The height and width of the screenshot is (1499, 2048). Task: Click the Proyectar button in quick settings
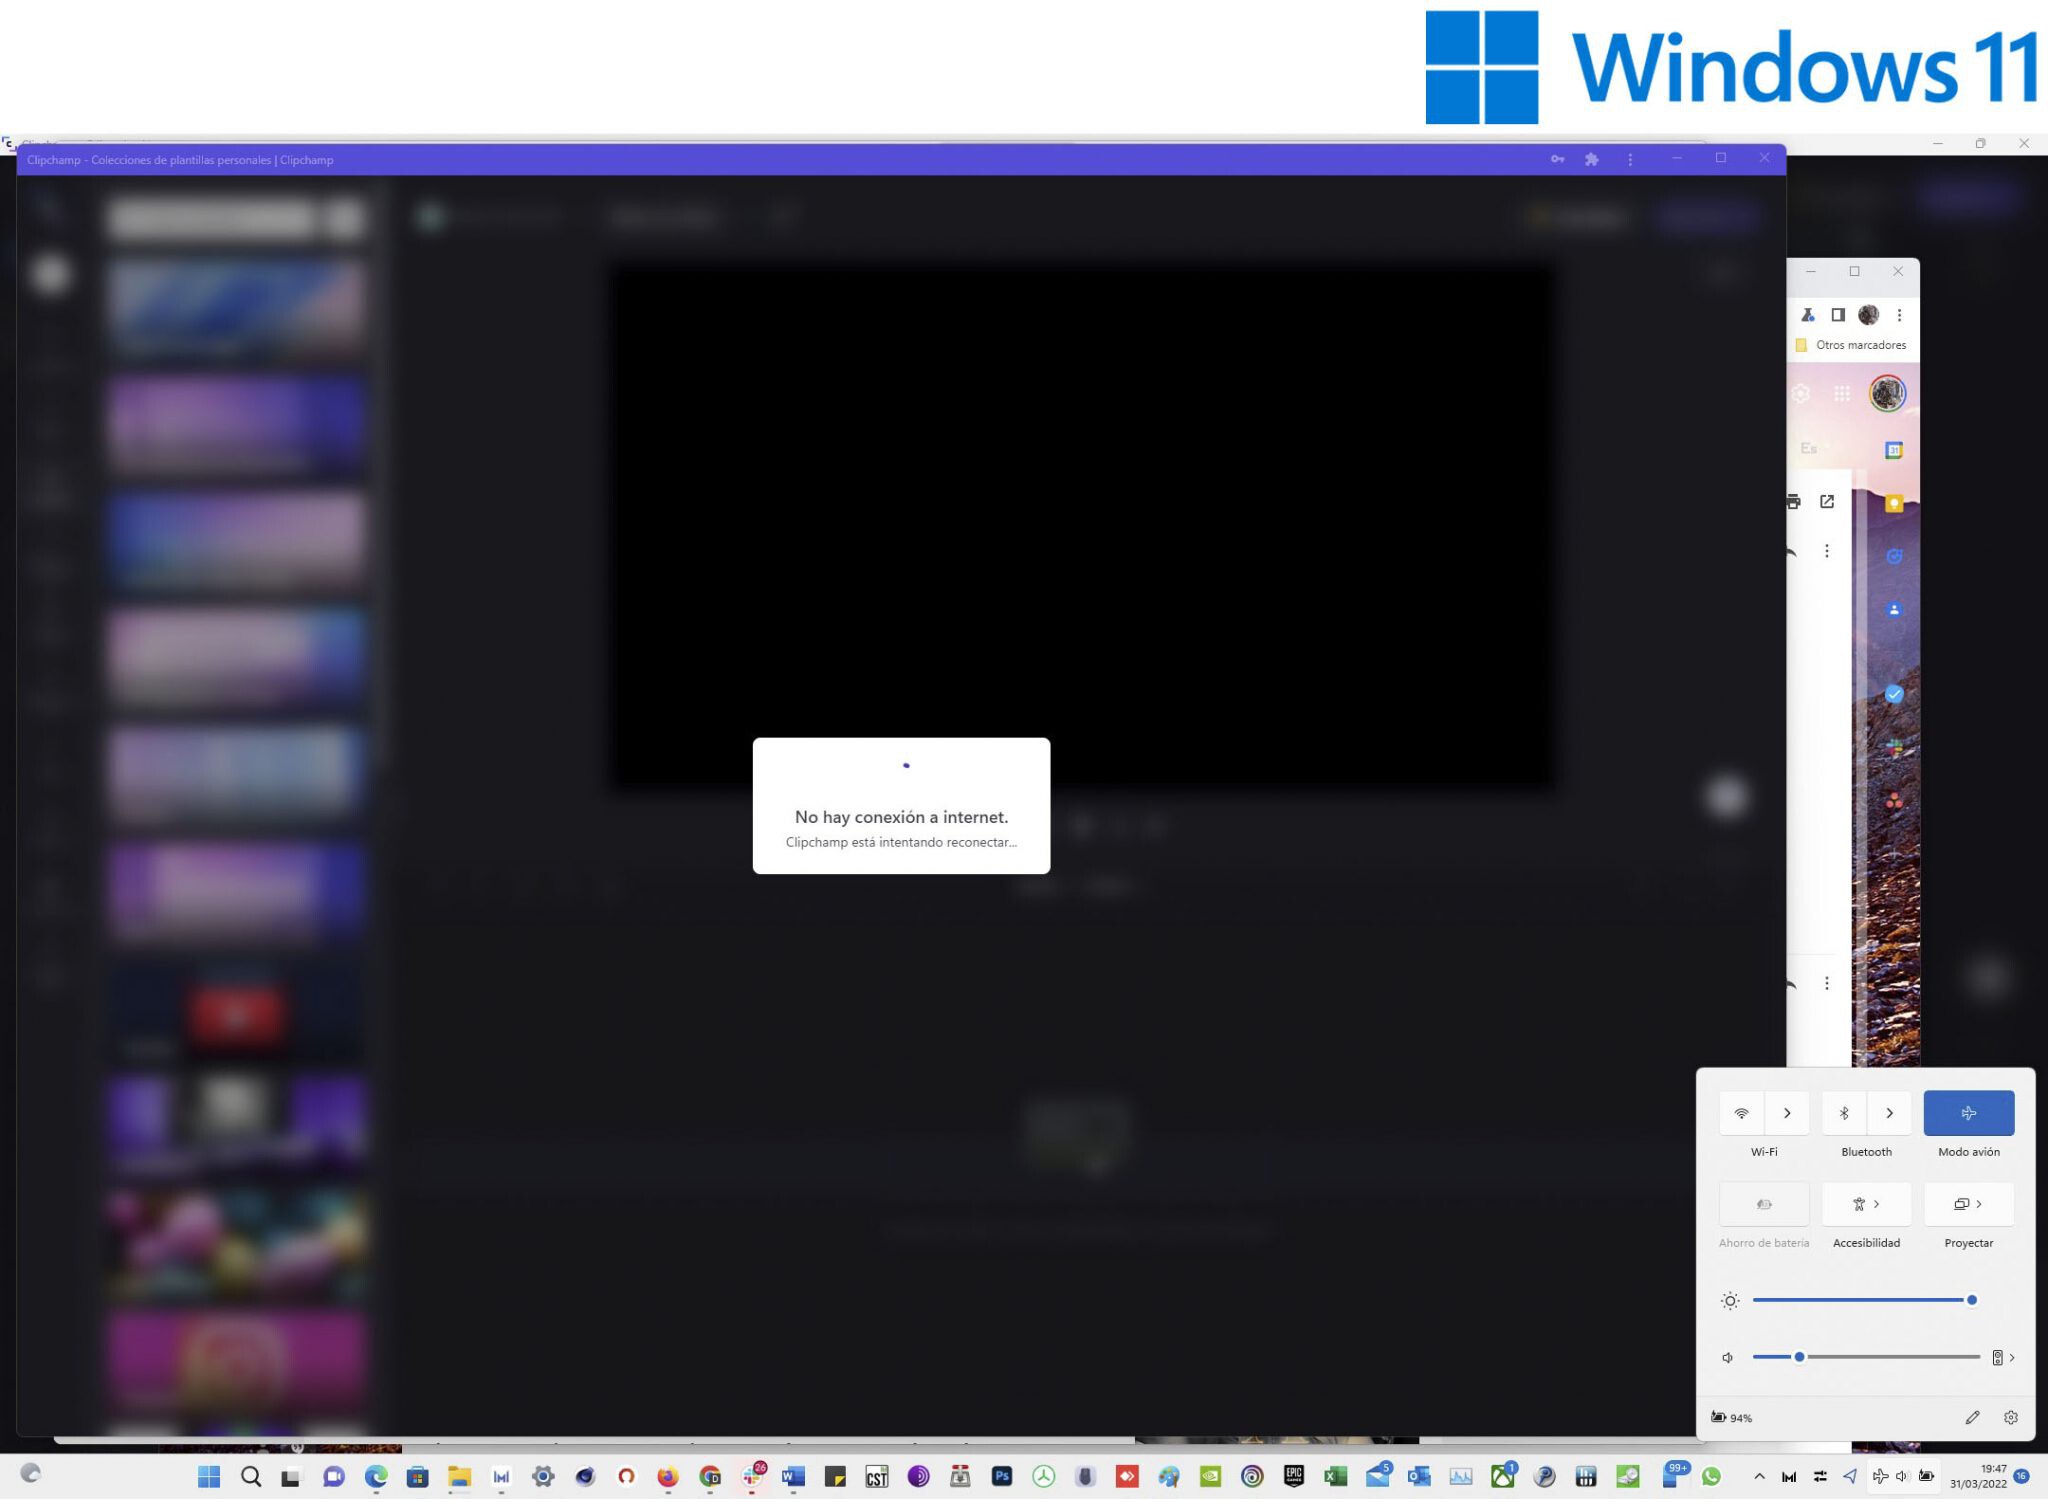coord(1967,1204)
